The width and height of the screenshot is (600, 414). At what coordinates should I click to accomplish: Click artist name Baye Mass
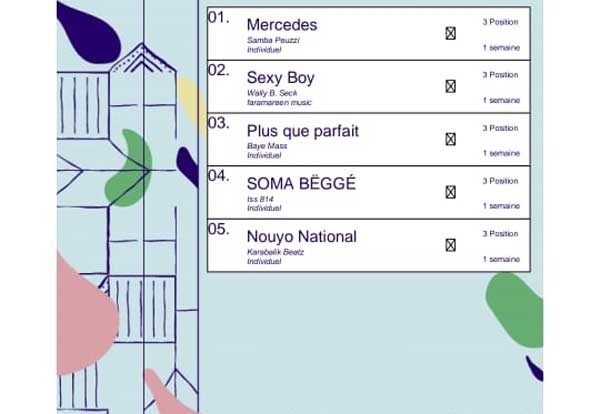click(267, 146)
